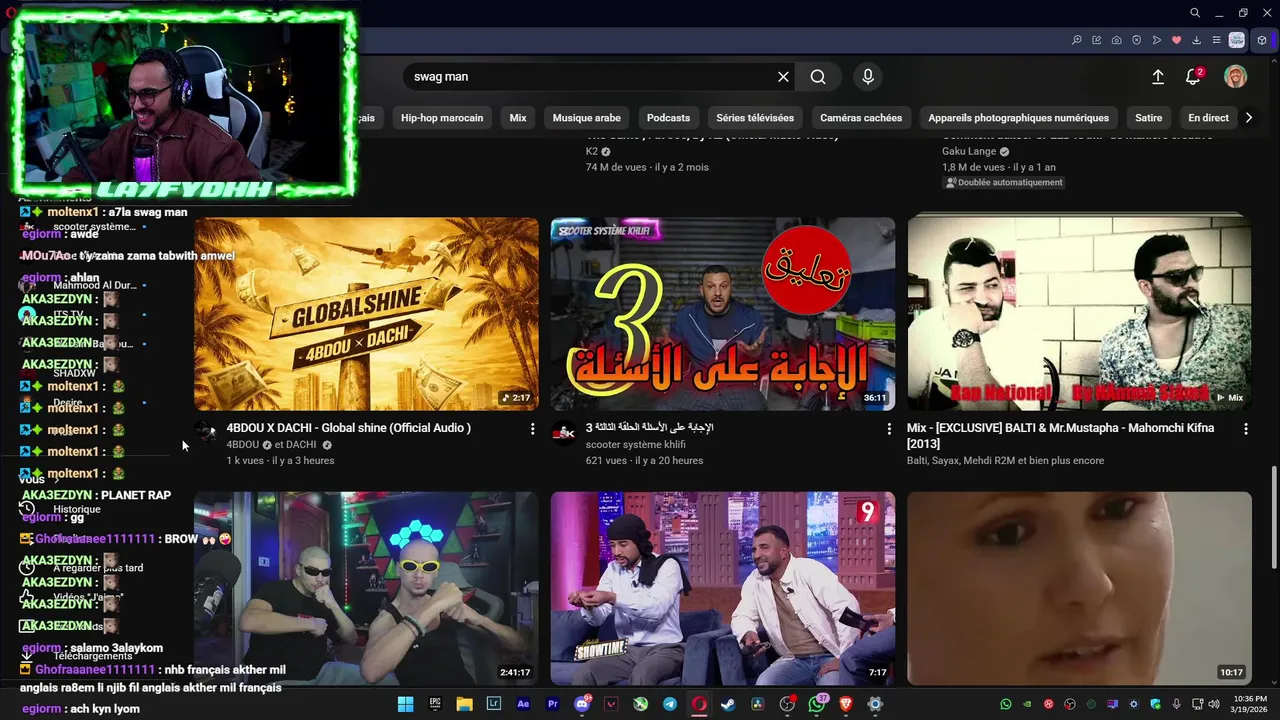
Task: Open the YouTube account avatar menu
Action: [x=1236, y=77]
